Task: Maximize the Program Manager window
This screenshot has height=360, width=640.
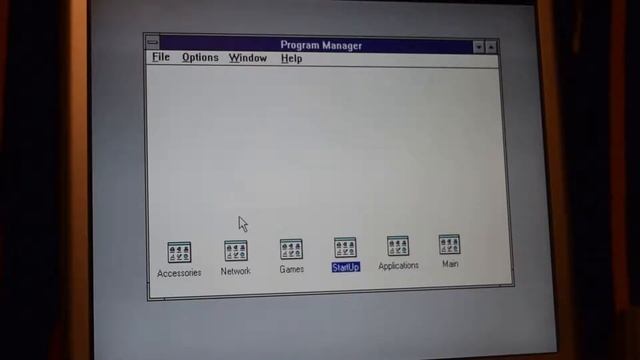Action: 491,47
